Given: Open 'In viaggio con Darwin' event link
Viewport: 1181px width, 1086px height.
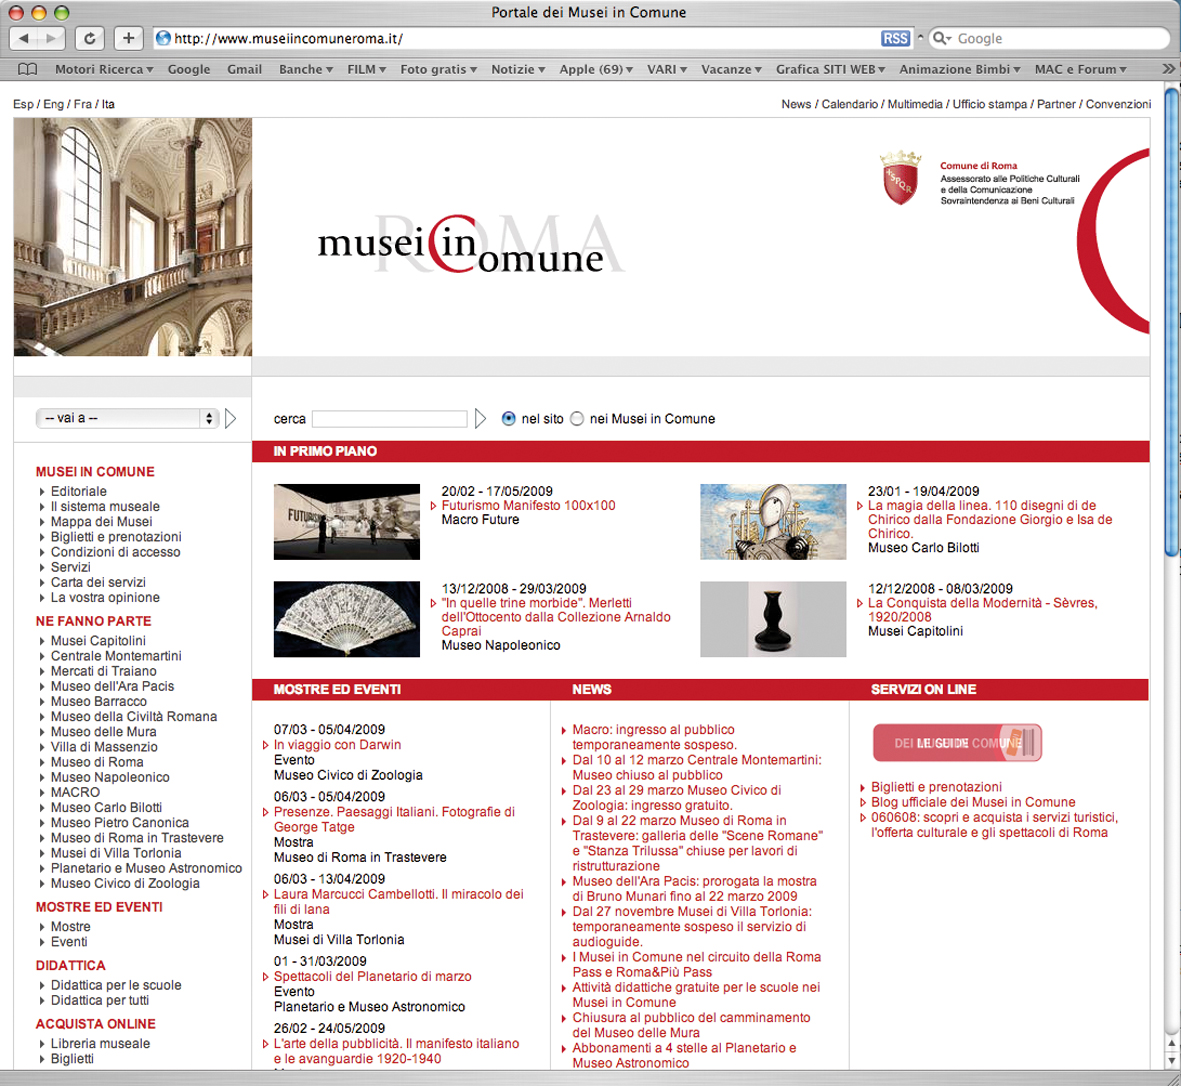Looking at the screenshot, I should [337, 744].
